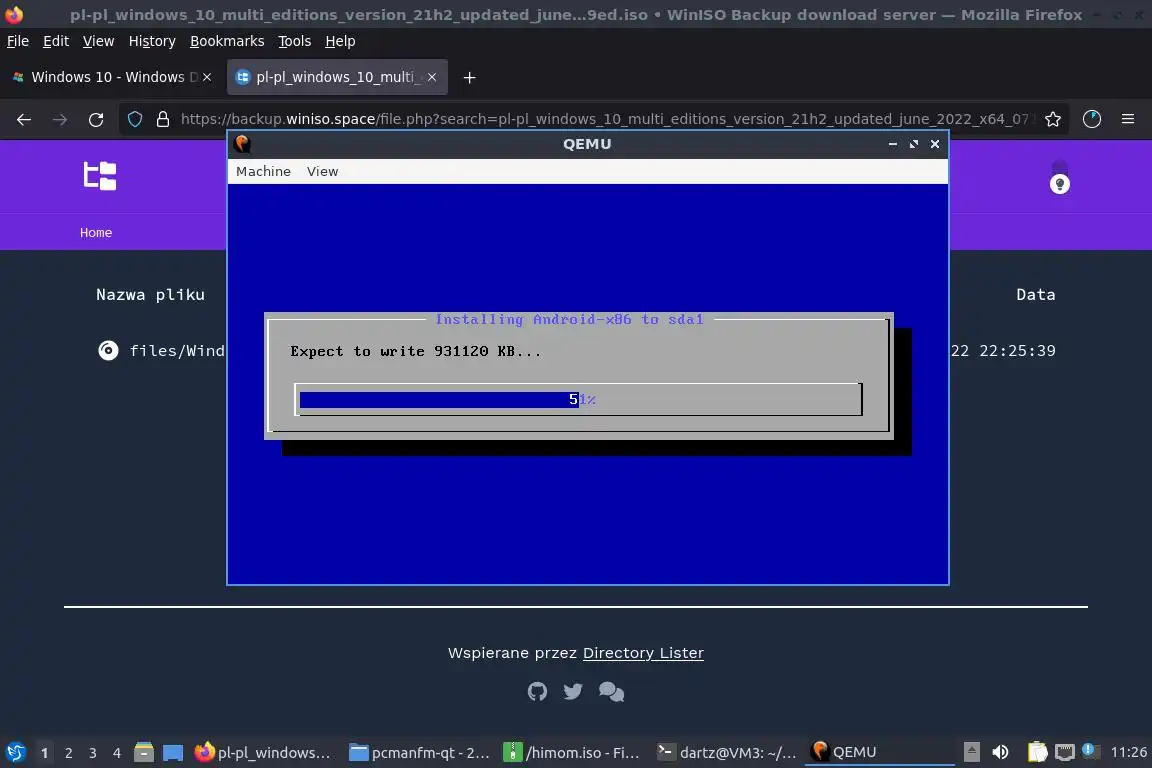Switch to /himom.iso archive taskbar entry
Image resolution: width=1152 pixels, height=768 pixels.
click(572, 753)
